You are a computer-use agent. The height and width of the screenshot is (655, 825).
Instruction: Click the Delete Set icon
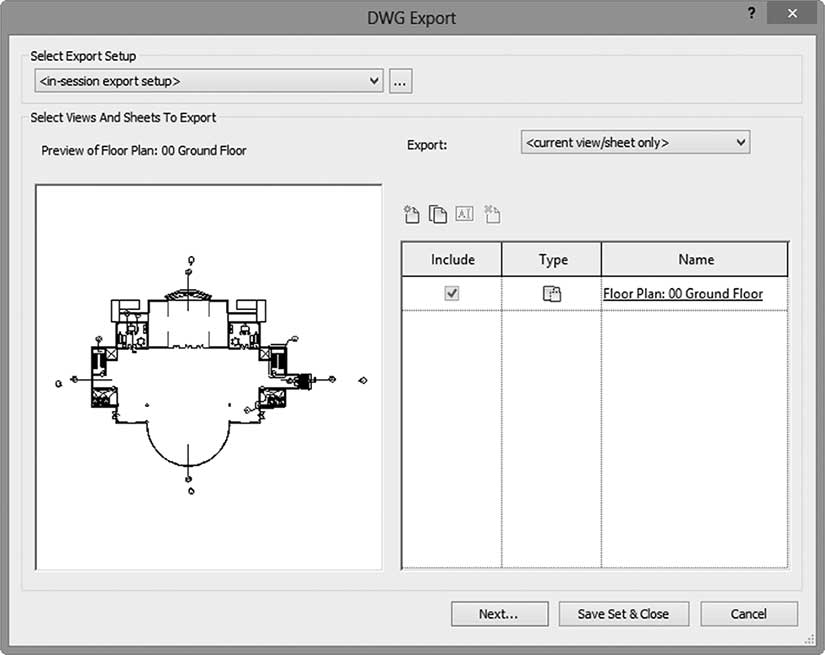click(492, 214)
